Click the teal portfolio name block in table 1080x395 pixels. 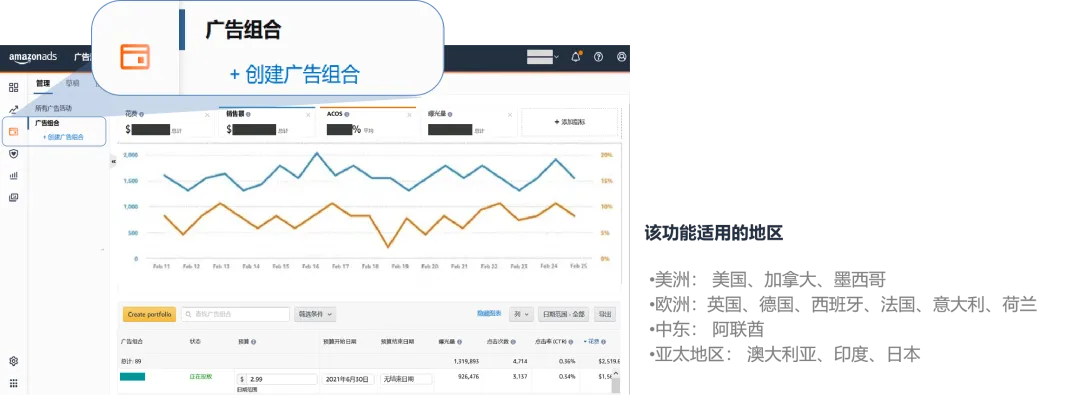pos(132,376)
